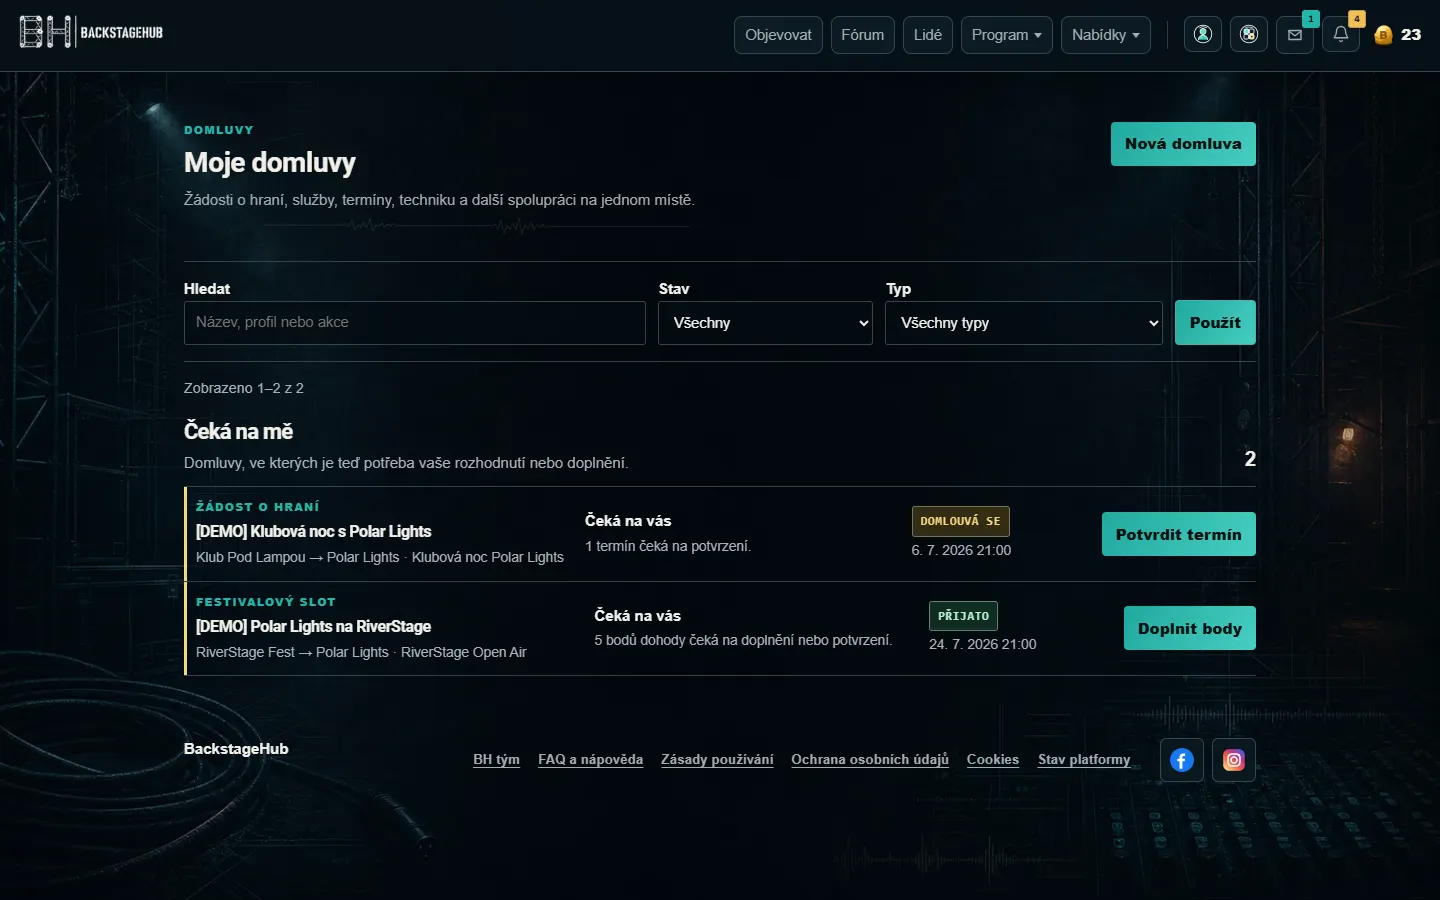Open the Instagram icon in footer
The height and width of the screenshot is (900, 1440).
(1234, 760)
